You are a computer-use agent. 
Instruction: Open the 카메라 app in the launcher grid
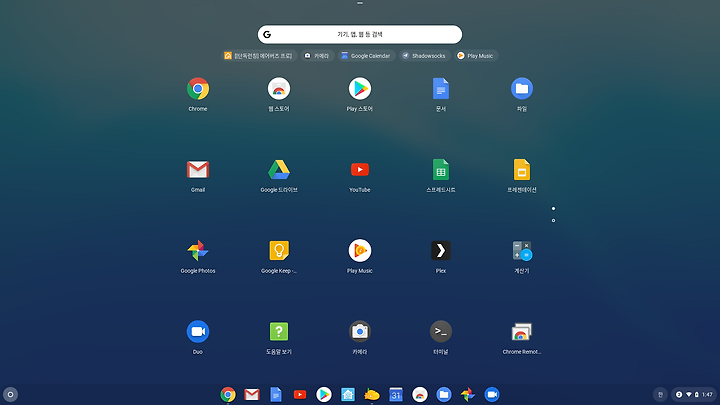tap(360, 332)
